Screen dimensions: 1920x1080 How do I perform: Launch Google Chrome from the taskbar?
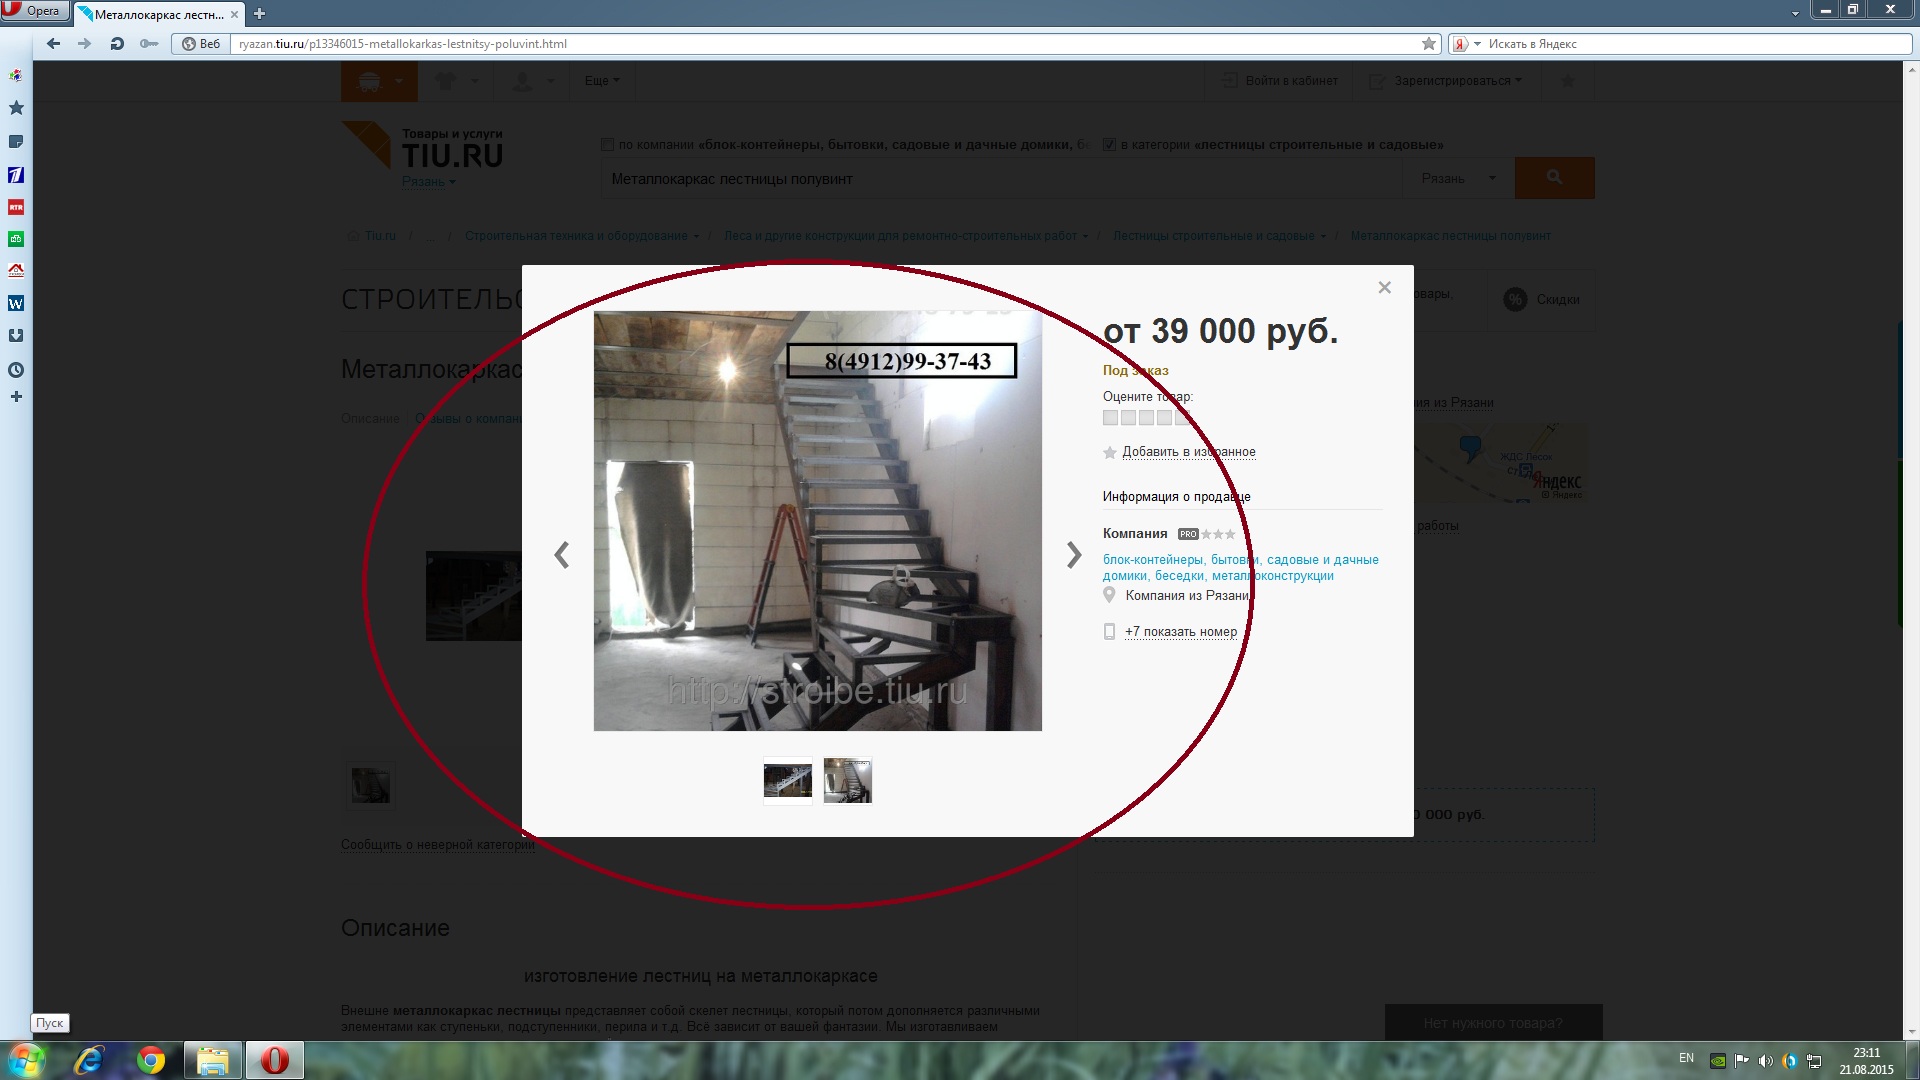(x=151, y=1060)
